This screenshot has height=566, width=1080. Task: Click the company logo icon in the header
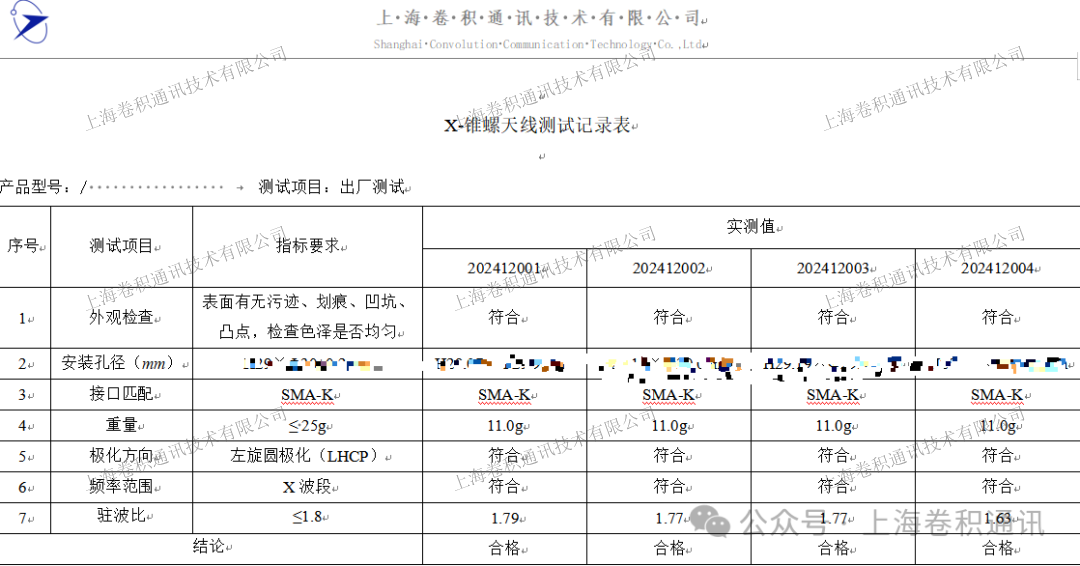(30, 22)
